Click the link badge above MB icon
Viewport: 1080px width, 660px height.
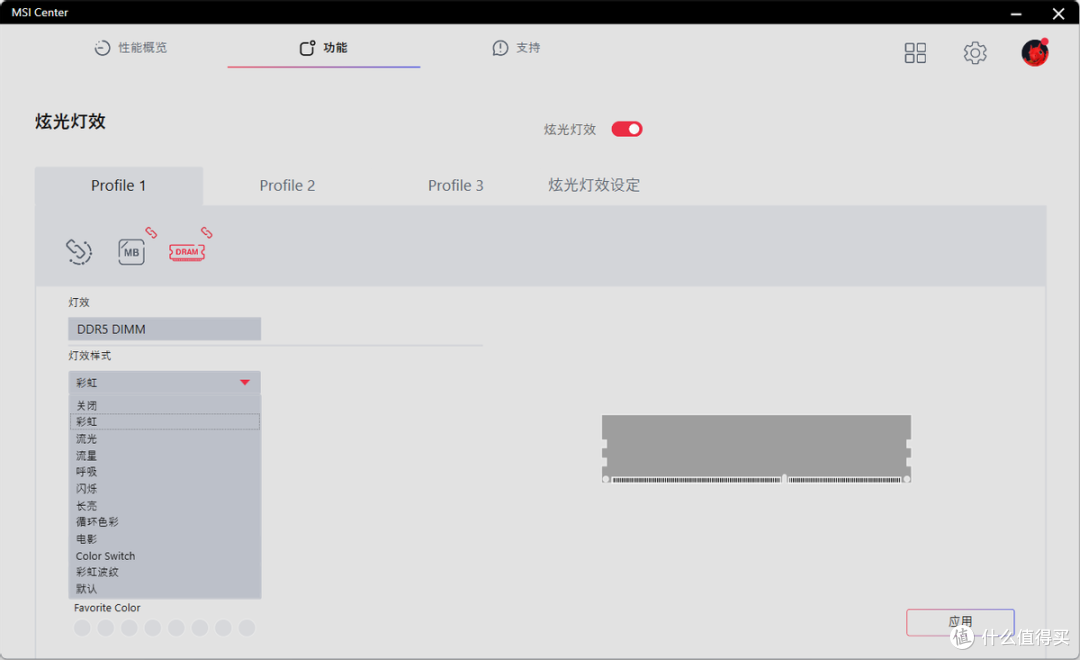(x=151, y=233)
